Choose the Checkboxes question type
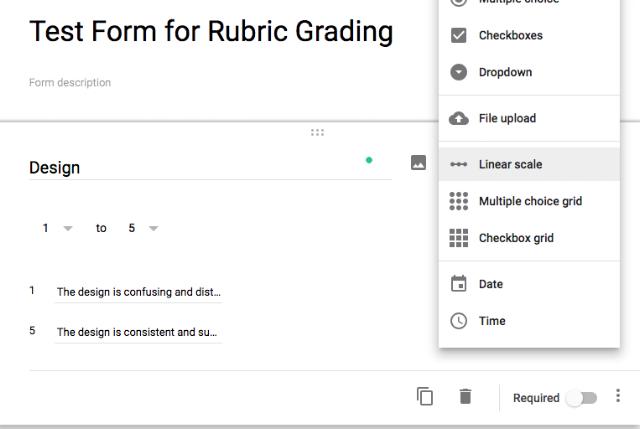The height and width of the screenshot is (429, 640). pos(529,36)
